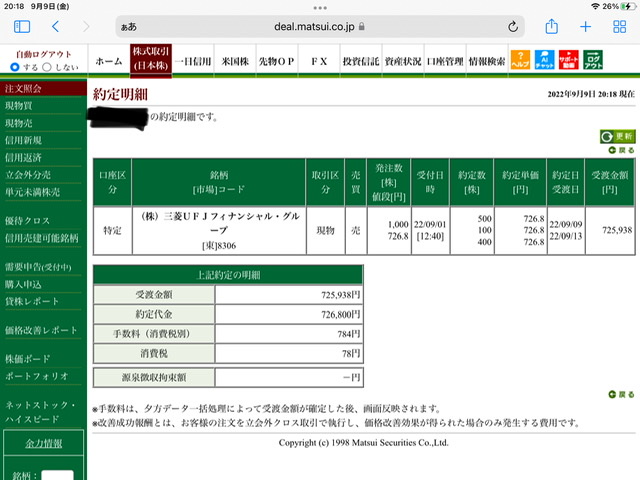
Task: Click the lower 戻る back link
Action: pos(622,394)
